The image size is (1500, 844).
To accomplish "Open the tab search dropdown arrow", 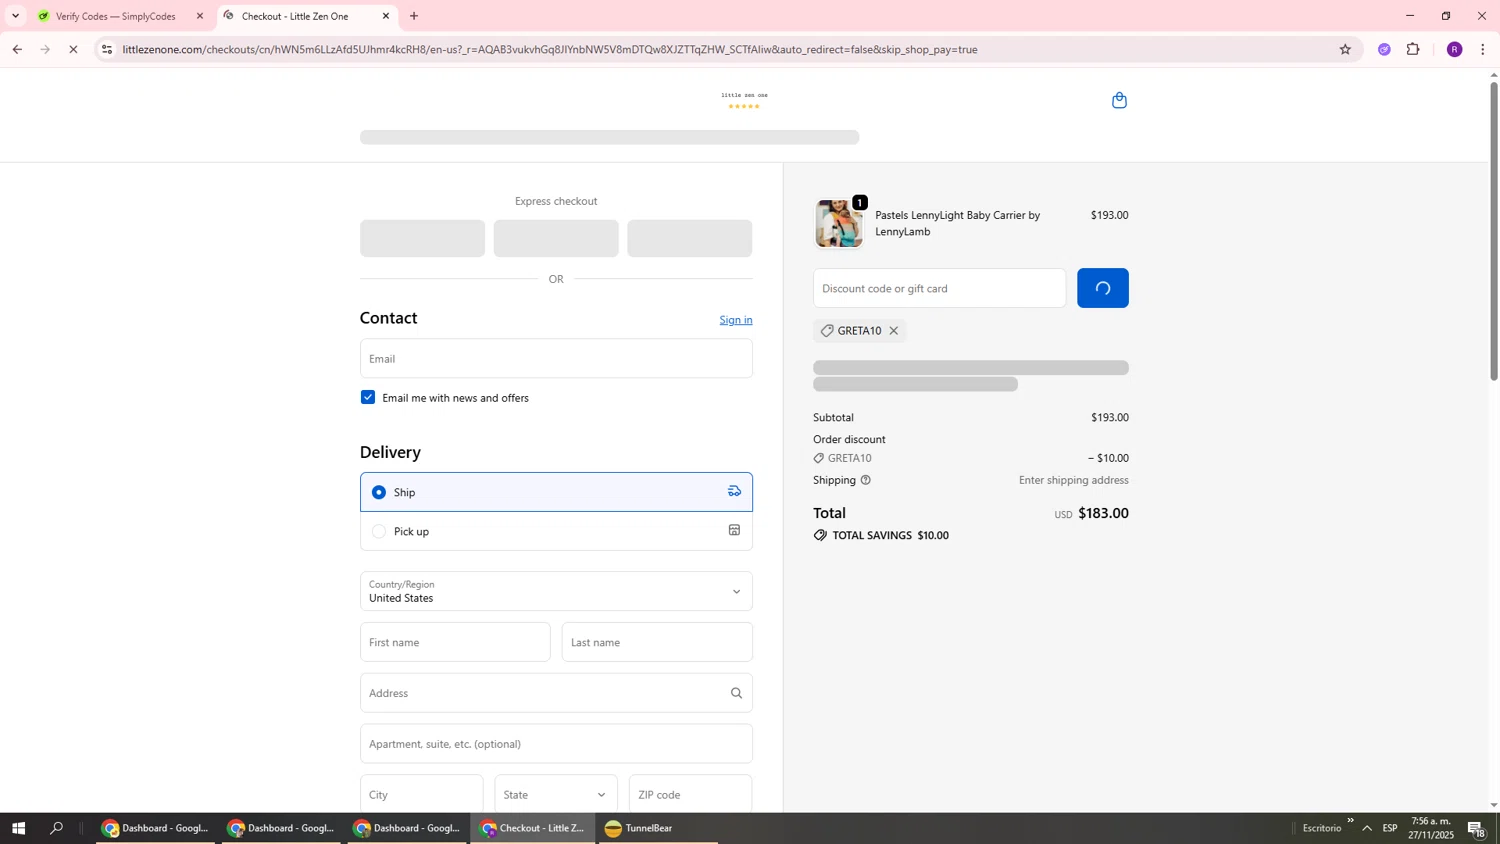I will 15,16.
